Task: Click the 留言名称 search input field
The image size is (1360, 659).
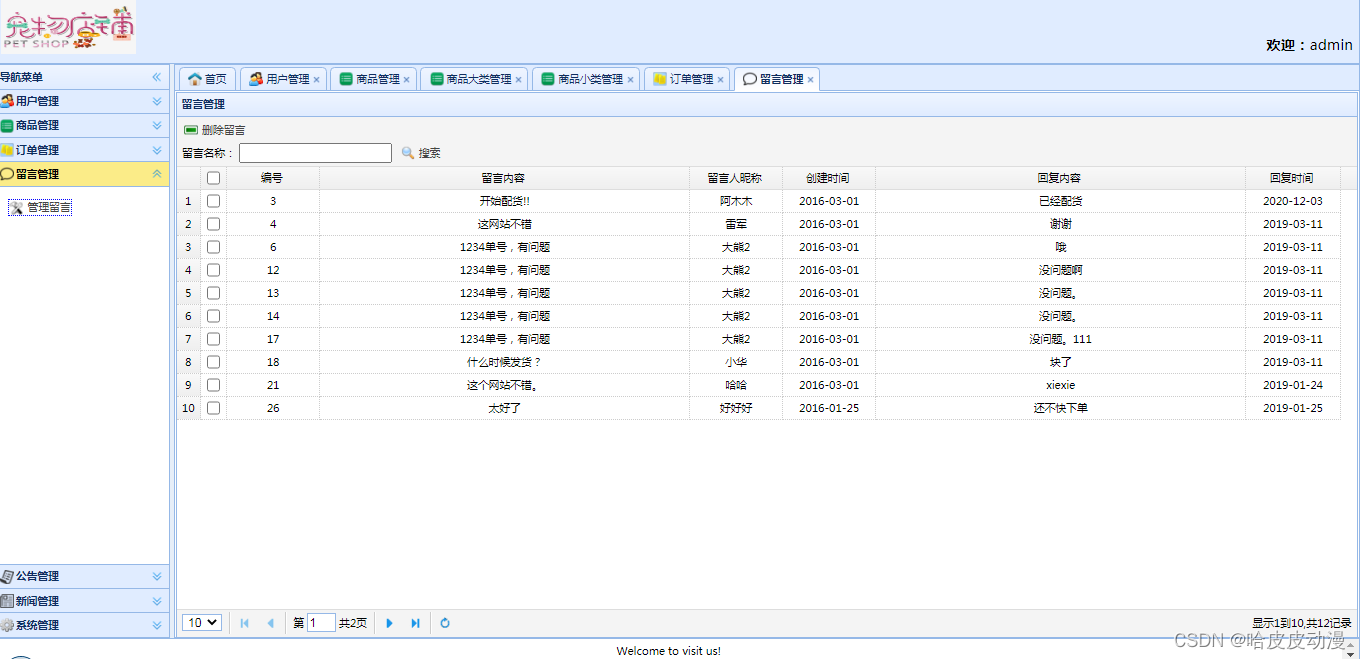Action: click(x=315, y=153)
